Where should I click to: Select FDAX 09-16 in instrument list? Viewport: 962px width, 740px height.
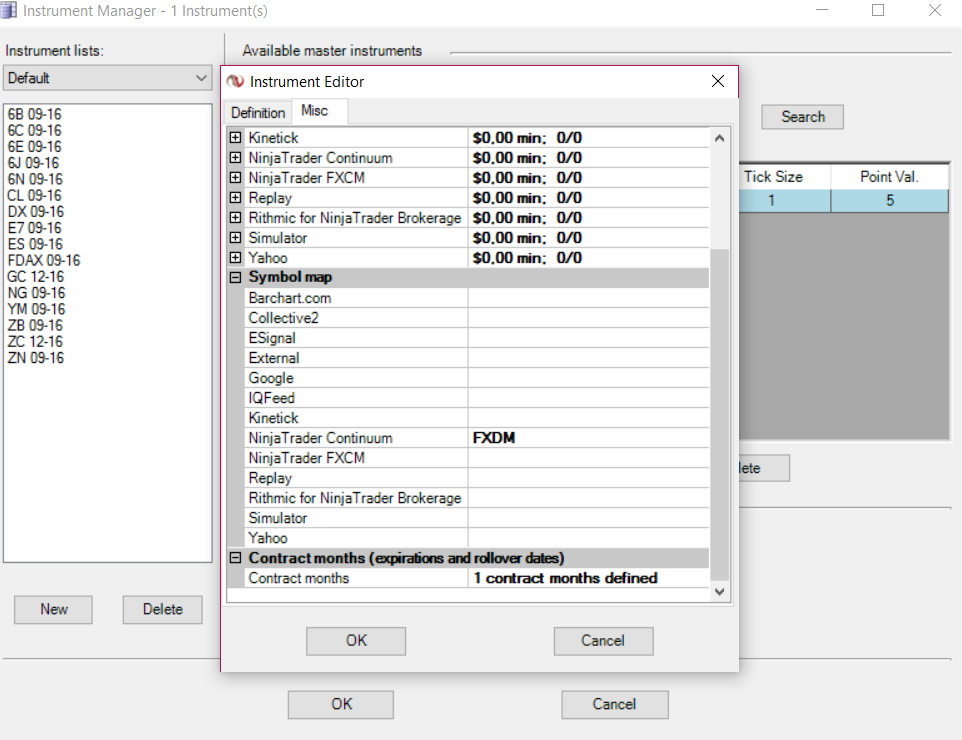44,261
